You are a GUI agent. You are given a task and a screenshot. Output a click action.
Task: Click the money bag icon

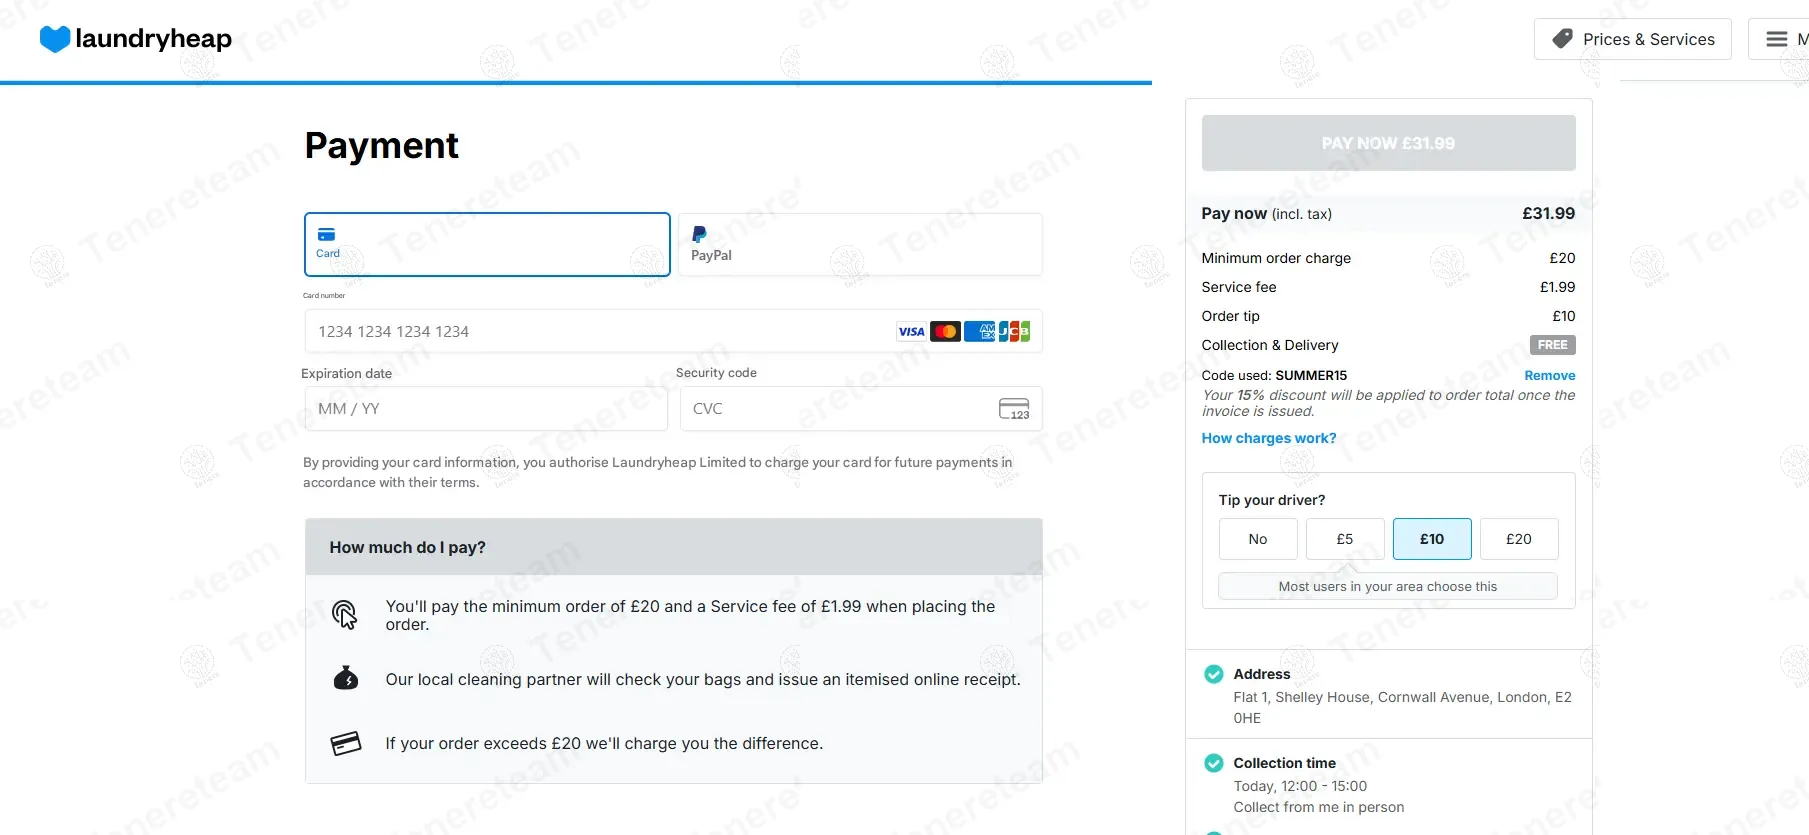pyautogui.click(x=346, y=678)
